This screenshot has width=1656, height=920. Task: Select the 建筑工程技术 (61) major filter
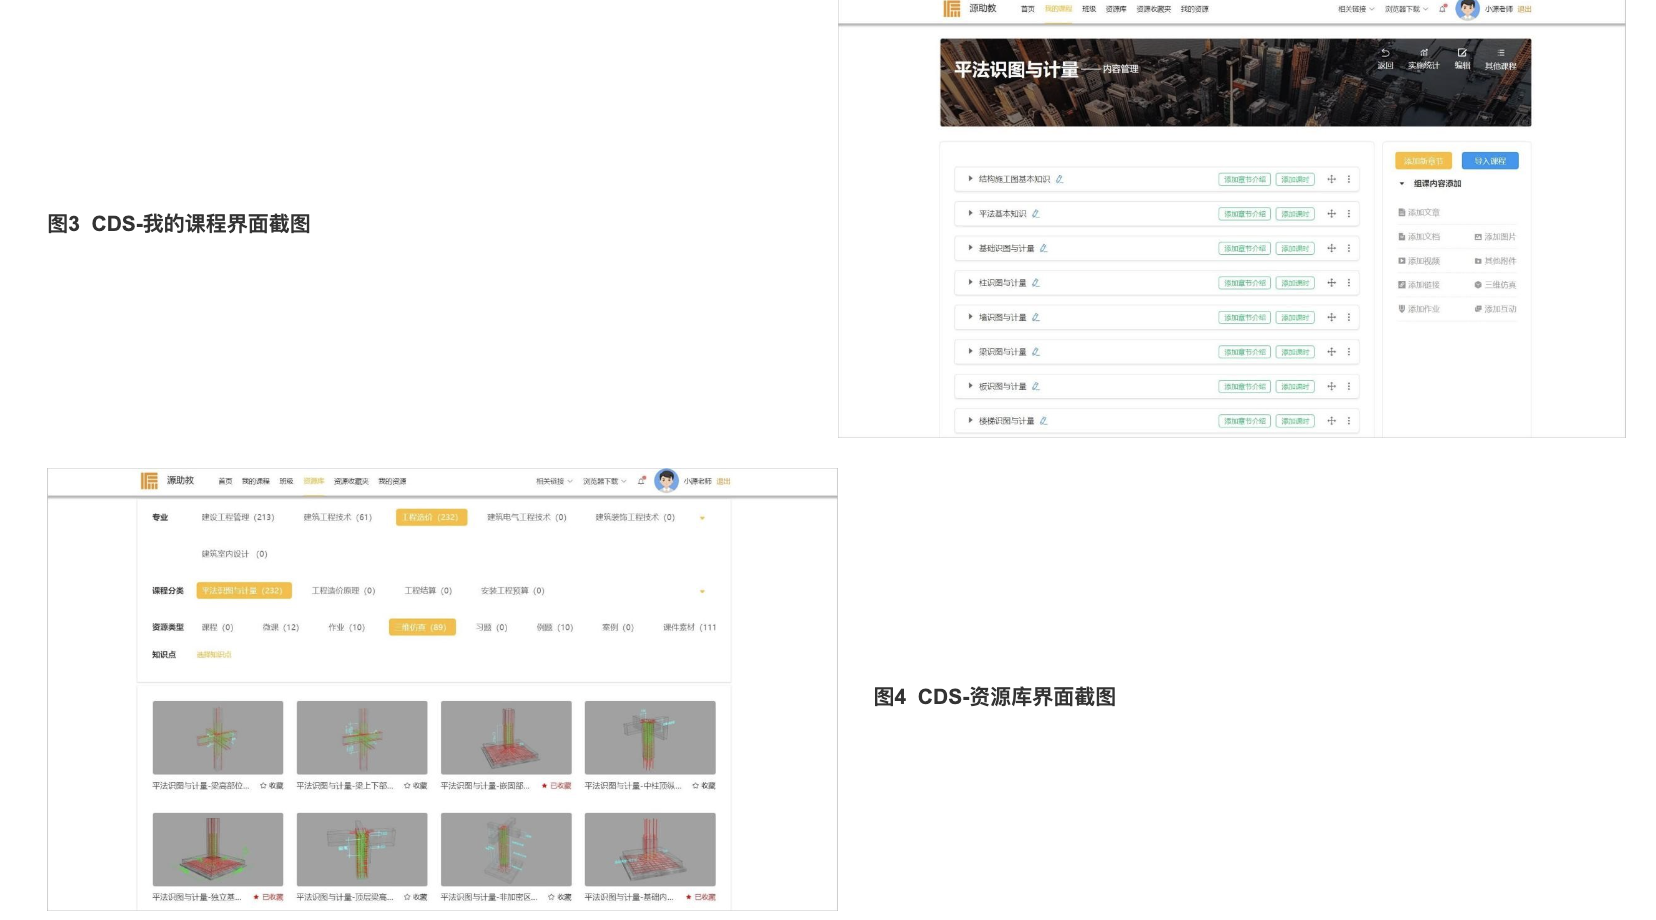[337, 518]
